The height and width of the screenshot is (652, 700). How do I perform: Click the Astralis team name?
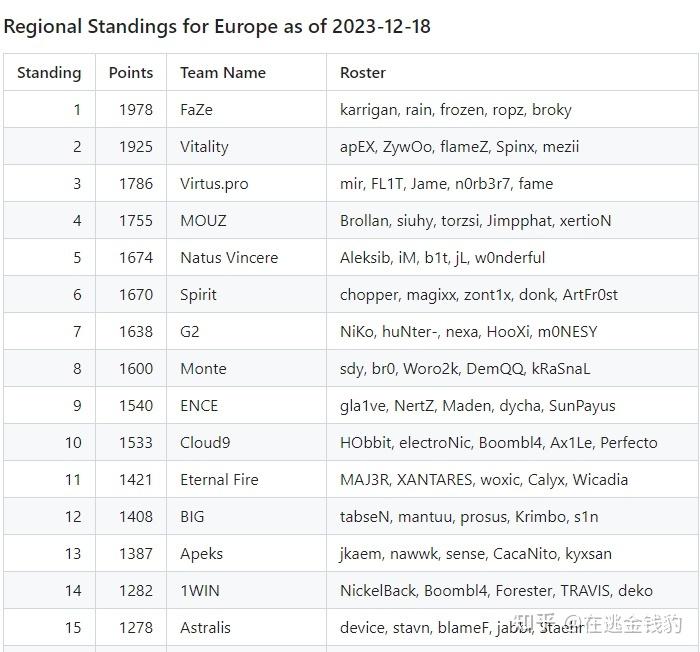pyautogui.click(x=205, y=628)
